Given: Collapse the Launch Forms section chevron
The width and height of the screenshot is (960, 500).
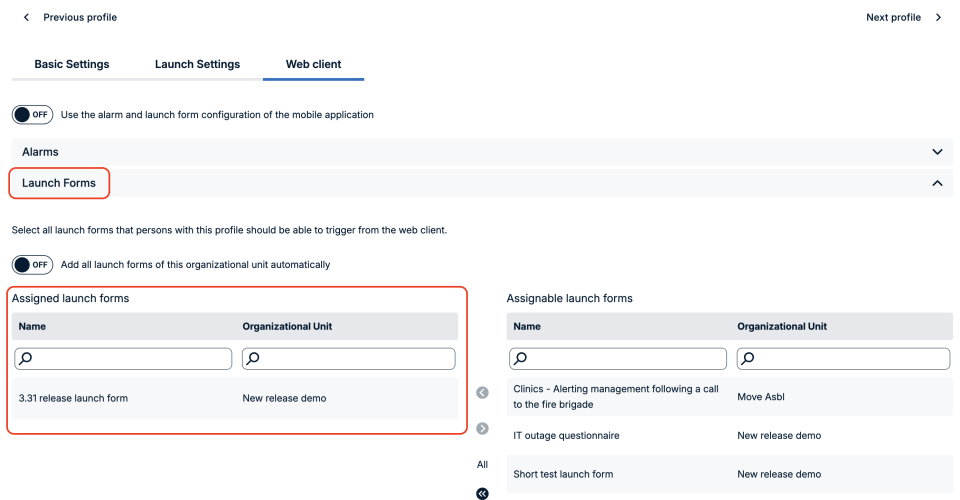Looking at the screenshot, I should point(937,183).
